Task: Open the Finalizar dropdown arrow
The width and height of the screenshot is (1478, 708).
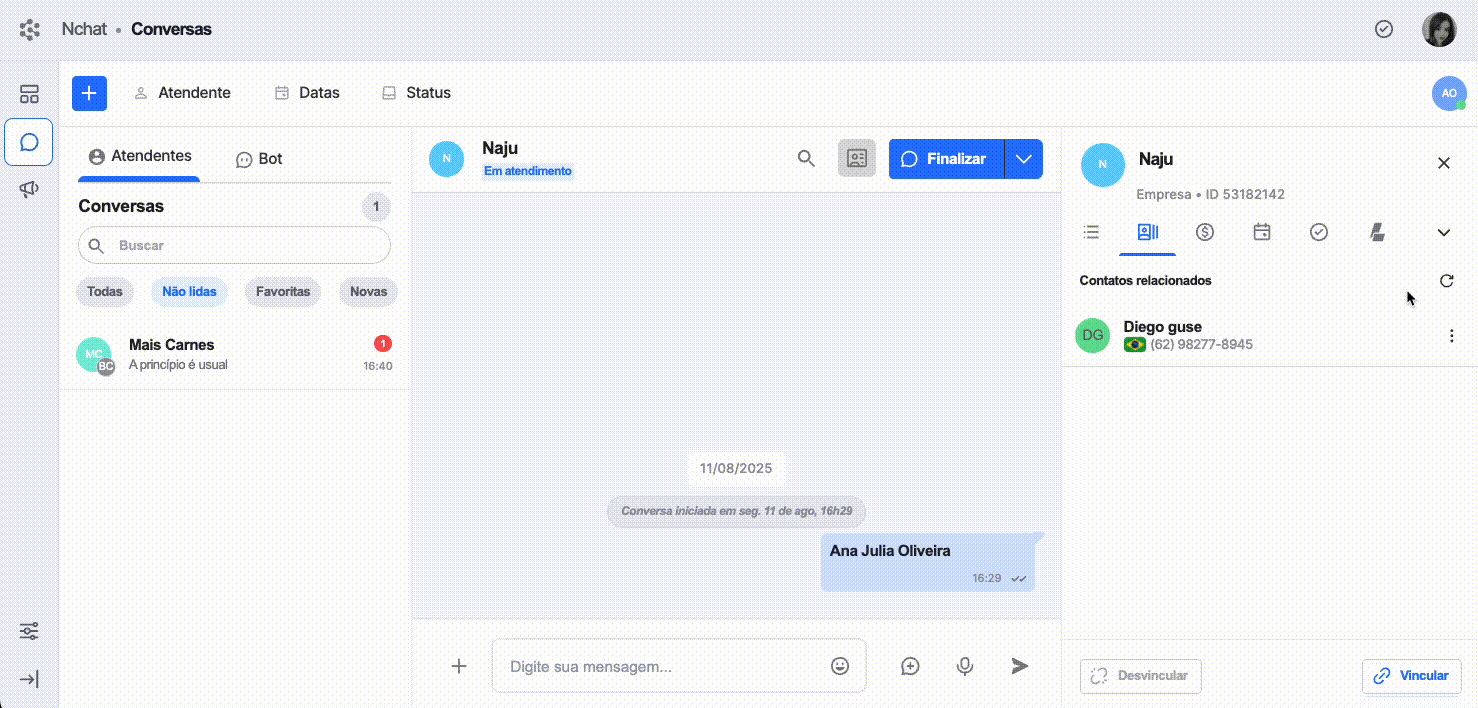Action: click(1024, 159)
